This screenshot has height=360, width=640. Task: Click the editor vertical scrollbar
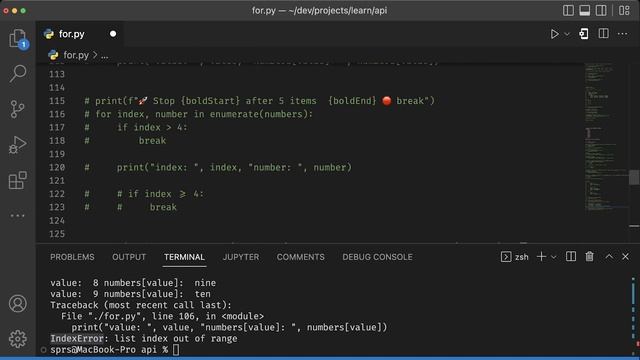coord(634,177)
